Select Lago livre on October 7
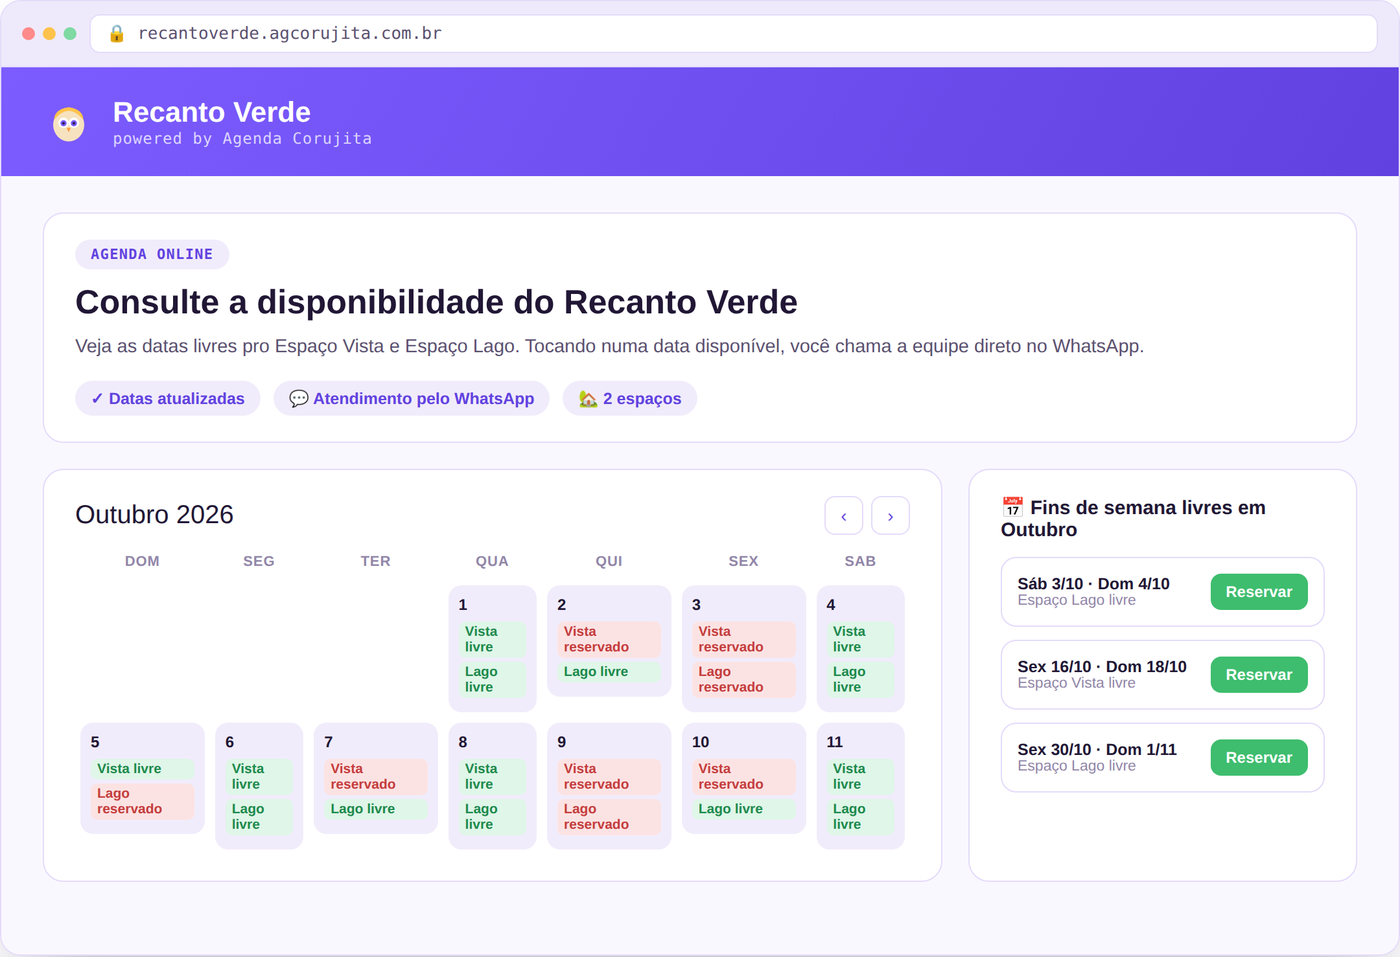The image size is (1400, 957). pos(376,809)
